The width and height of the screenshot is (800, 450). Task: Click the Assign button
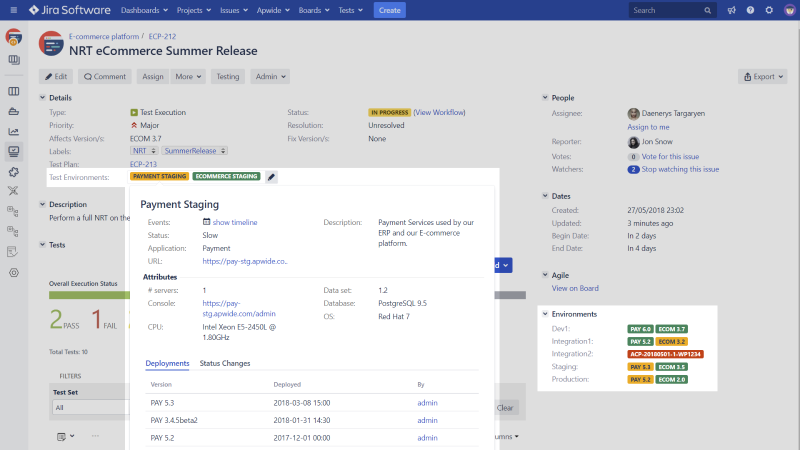pos(153,77)
